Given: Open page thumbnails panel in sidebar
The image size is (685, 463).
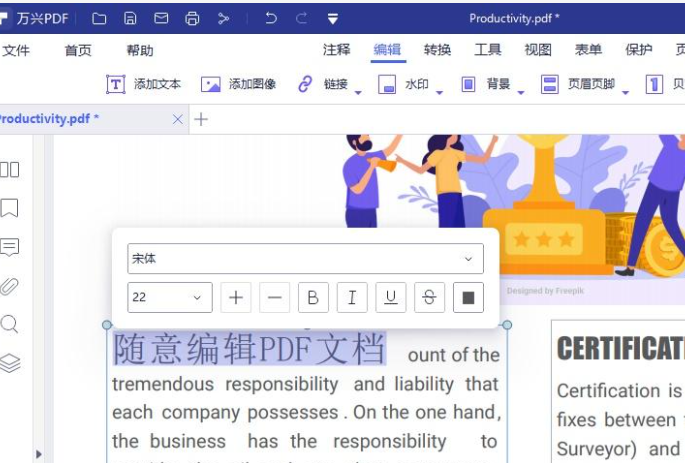Looking at the screenshot, I should (x=10, y=169).
